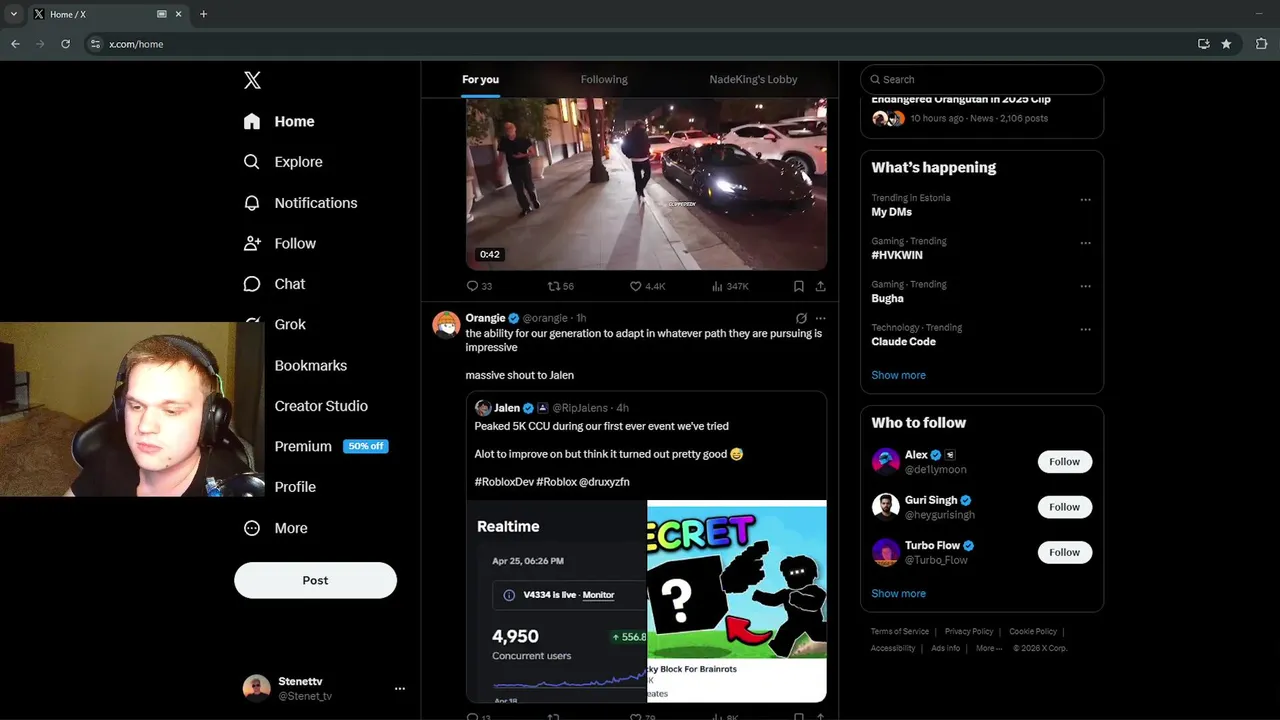Open options for #HVKWIN trend
This screenshot has height=720, width=1280.
click(1085, 243)
